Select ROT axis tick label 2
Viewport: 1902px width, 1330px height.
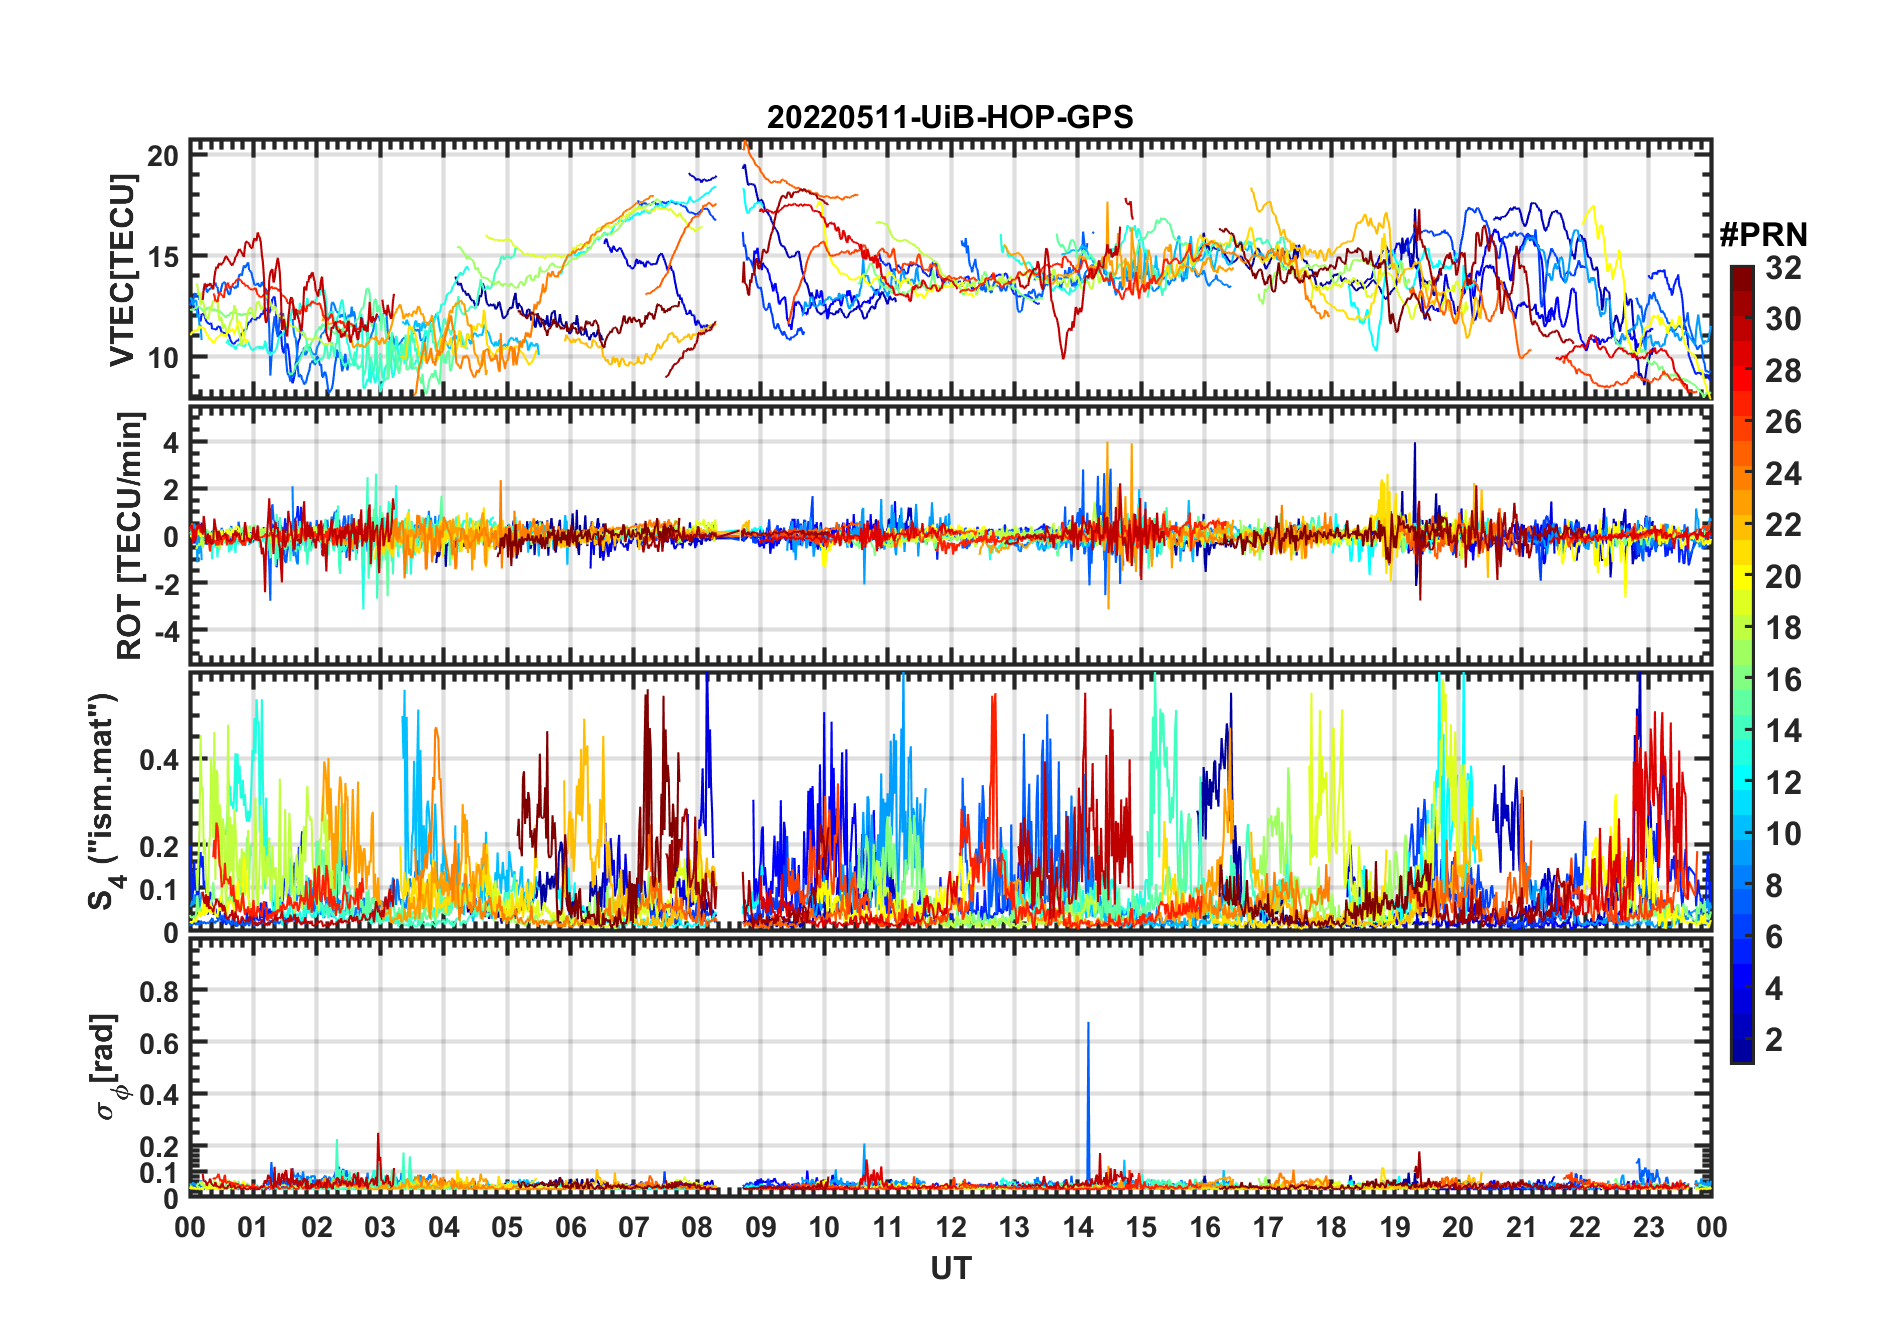click(172, 489)
